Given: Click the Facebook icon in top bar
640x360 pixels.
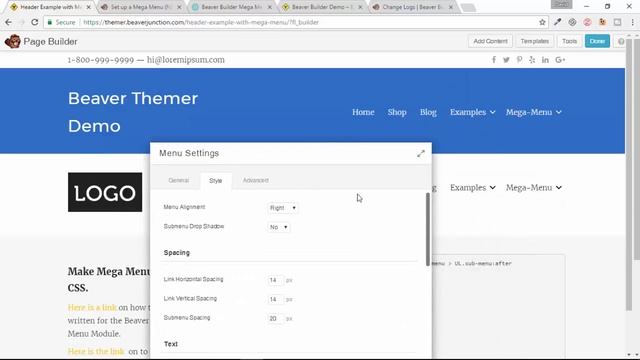Looking at the screenshot, I should (x=493, y=60).
